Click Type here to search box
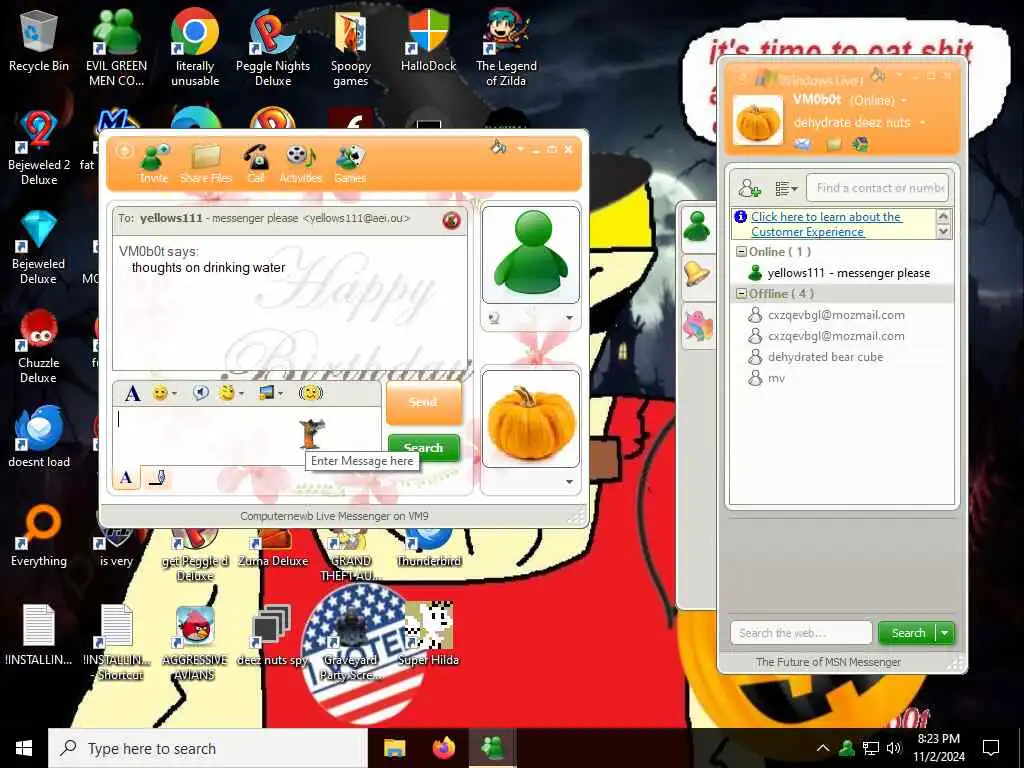Viewport: 1024px width, 768px height. click(x=208, y=748)
